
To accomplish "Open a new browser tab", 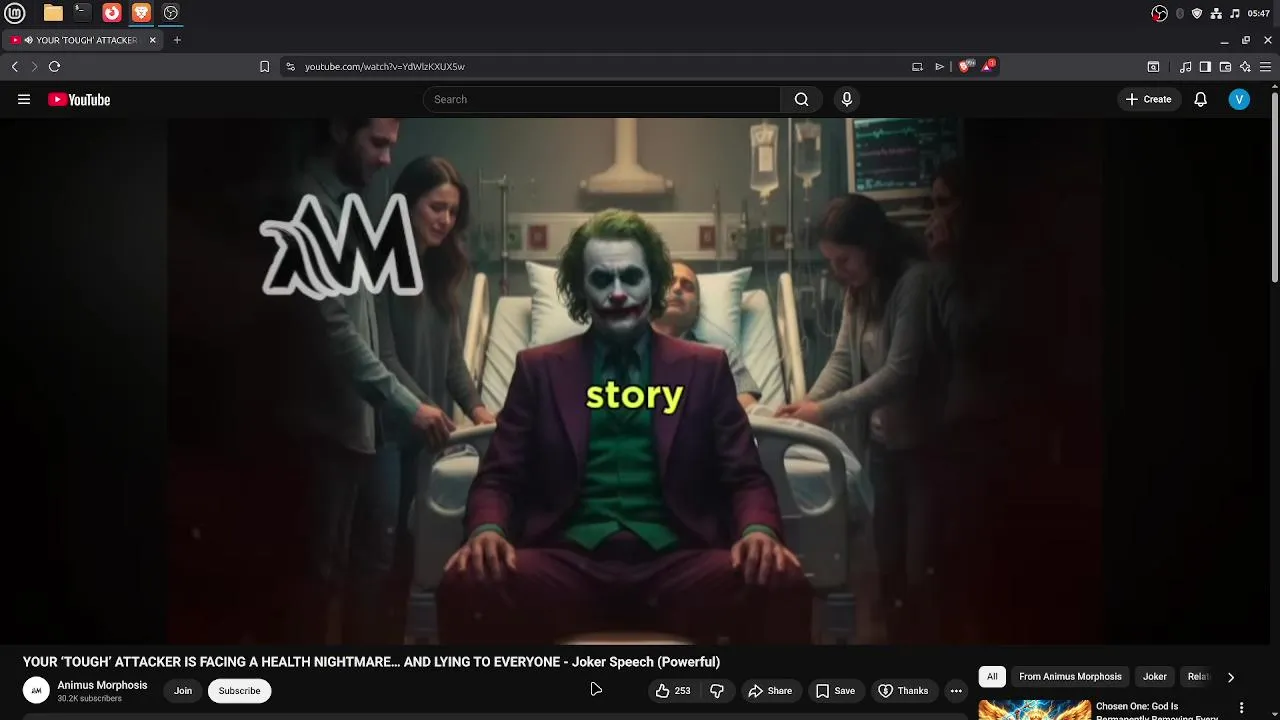I will [x=177, y=40].
